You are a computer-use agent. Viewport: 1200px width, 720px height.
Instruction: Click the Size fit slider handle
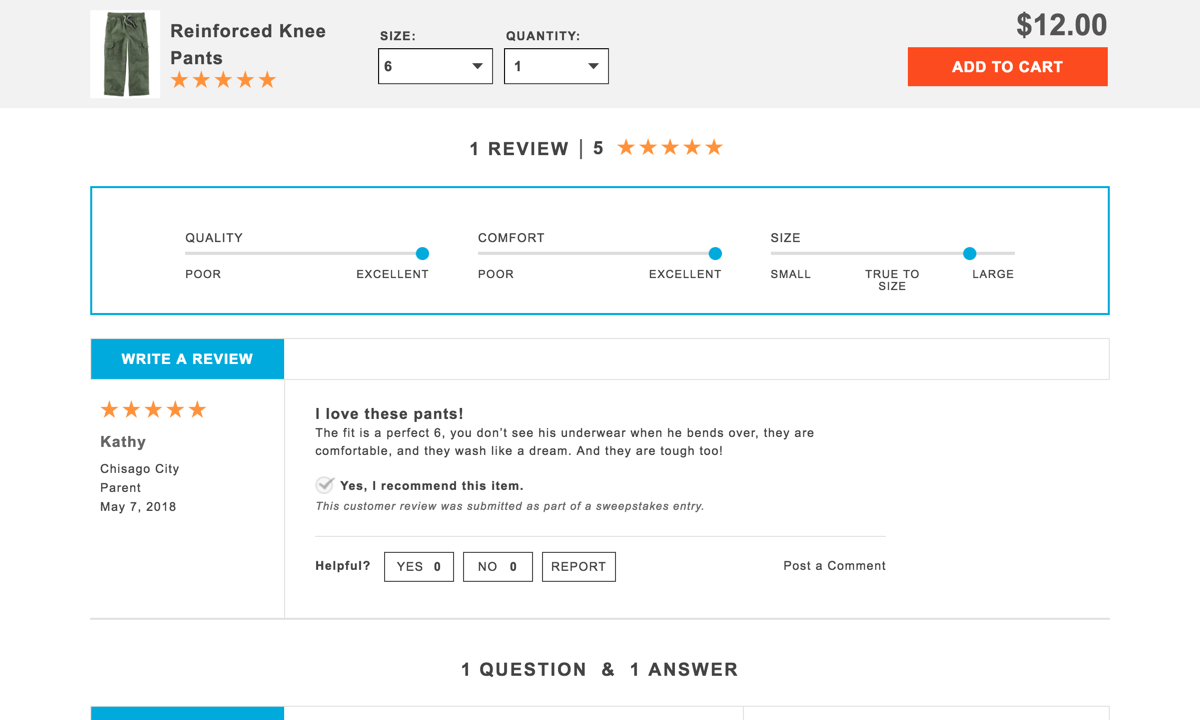click(969, 254)
